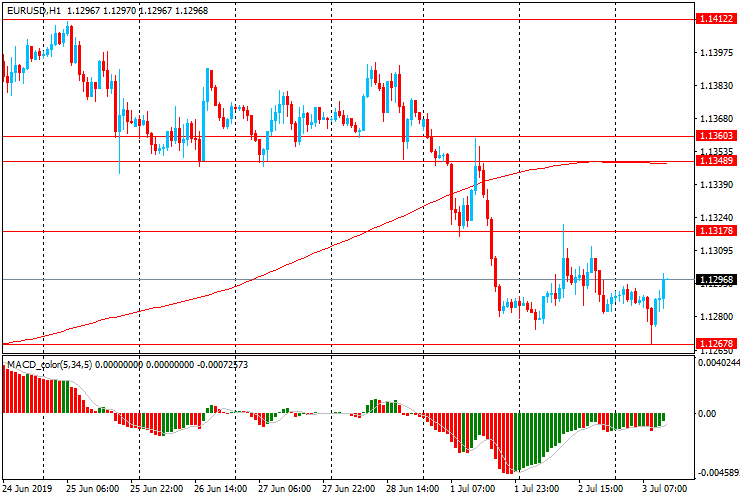Click the 1.13240 price scale value
This screenshot has height=500, width=740.
coord(717,218)
